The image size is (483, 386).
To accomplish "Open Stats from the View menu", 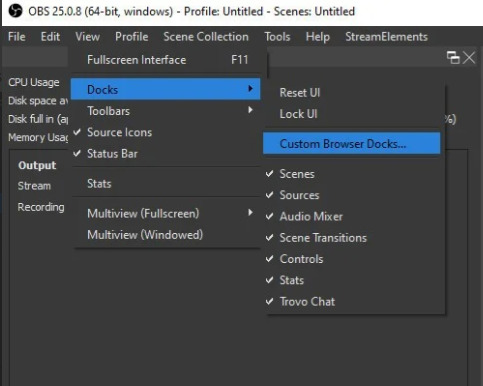I will (166, 184).
